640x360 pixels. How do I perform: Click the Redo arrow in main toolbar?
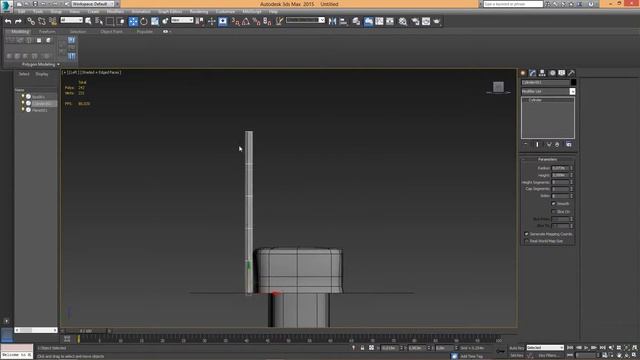pyautogui.click(x=18, y=21)
